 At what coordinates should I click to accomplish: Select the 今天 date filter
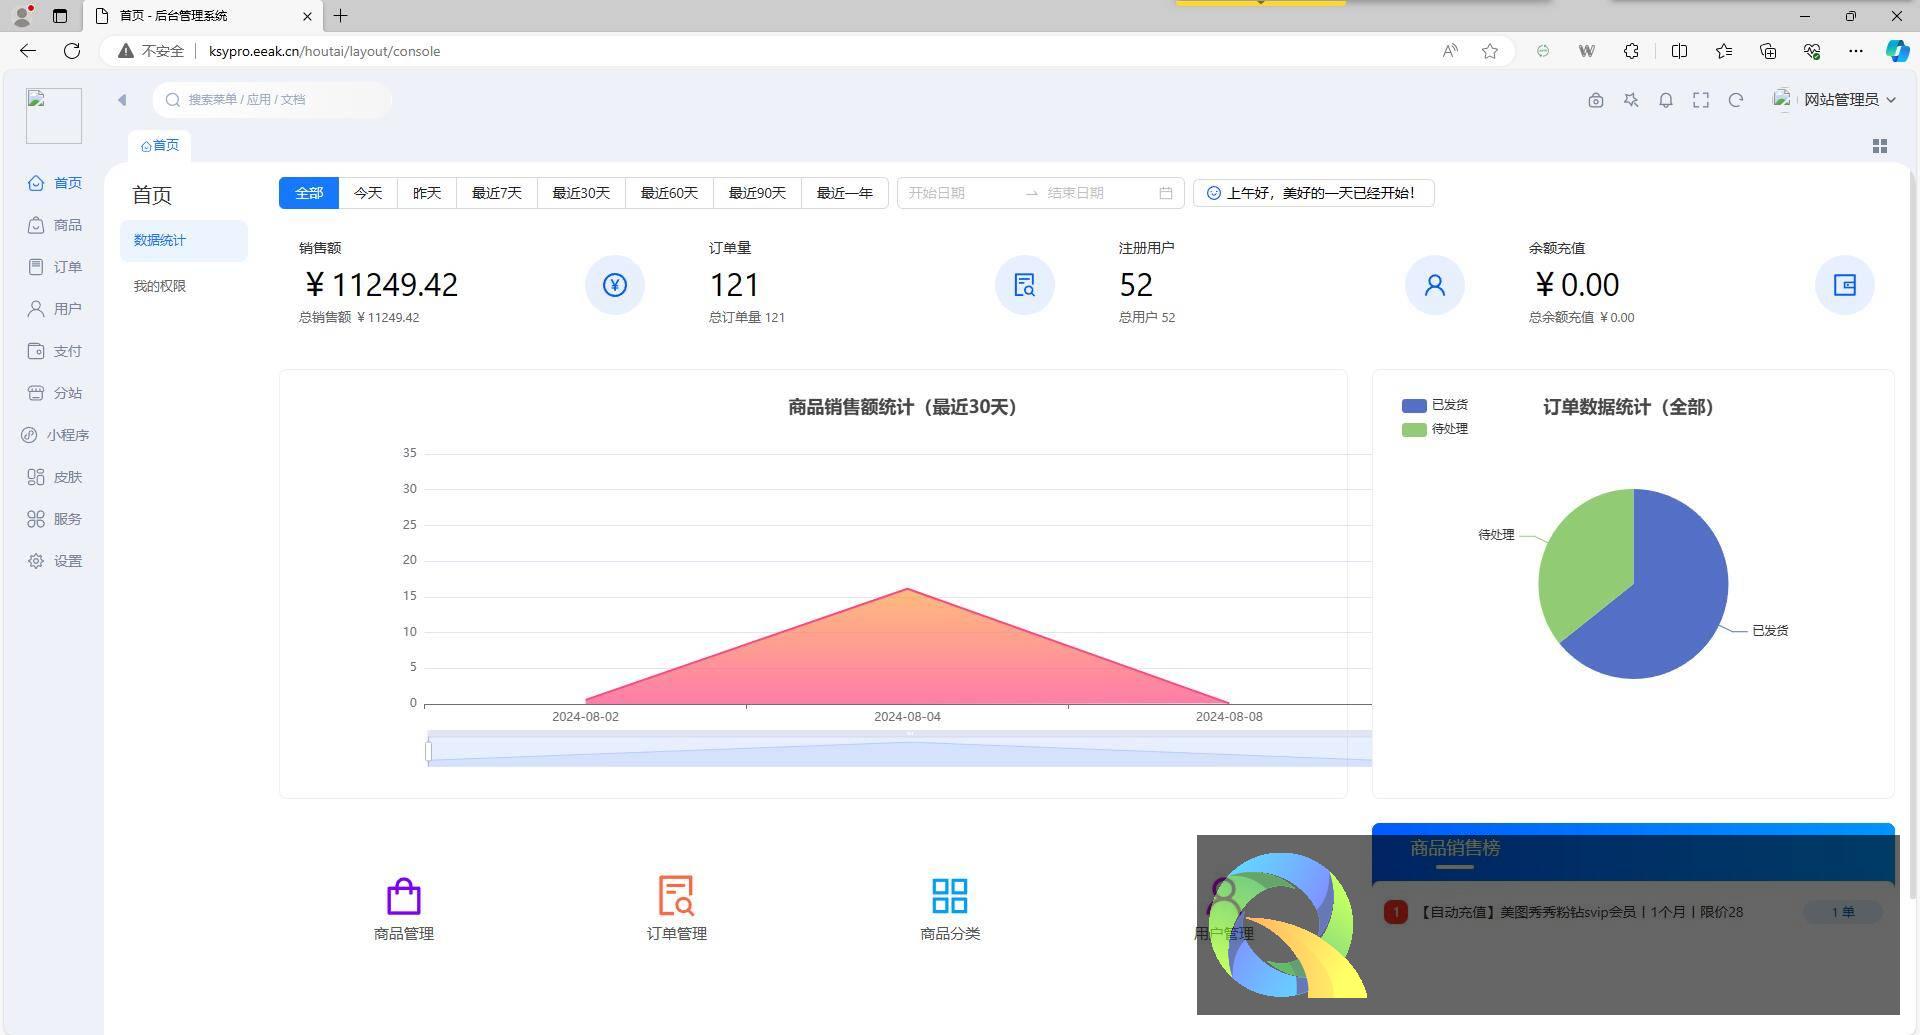368,193
